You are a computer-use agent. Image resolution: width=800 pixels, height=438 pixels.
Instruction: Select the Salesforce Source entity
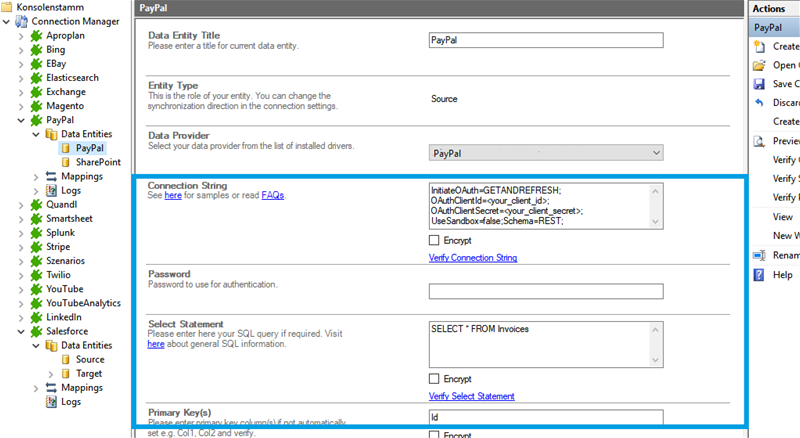point(89,359)
